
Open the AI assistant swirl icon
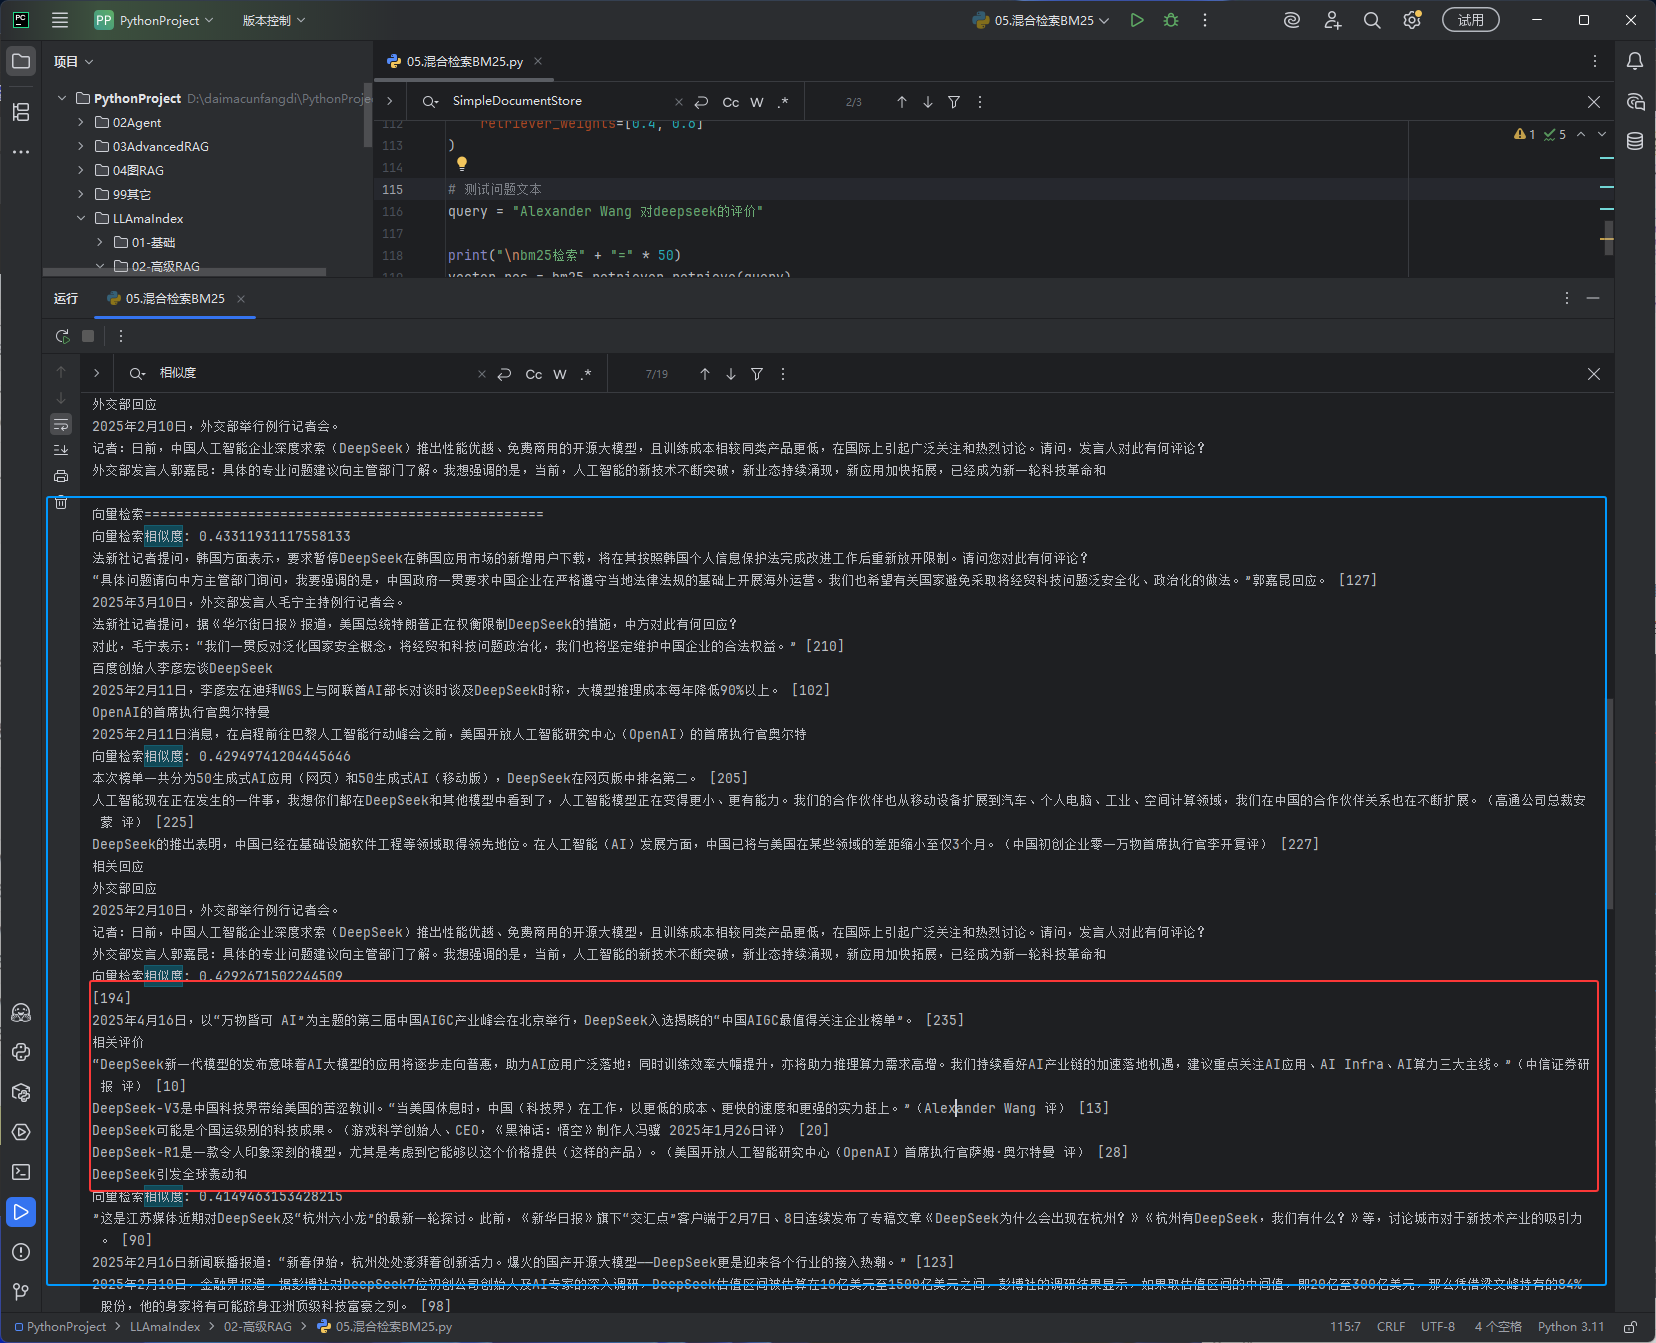pyautogui.click(x=1292, y=20)
